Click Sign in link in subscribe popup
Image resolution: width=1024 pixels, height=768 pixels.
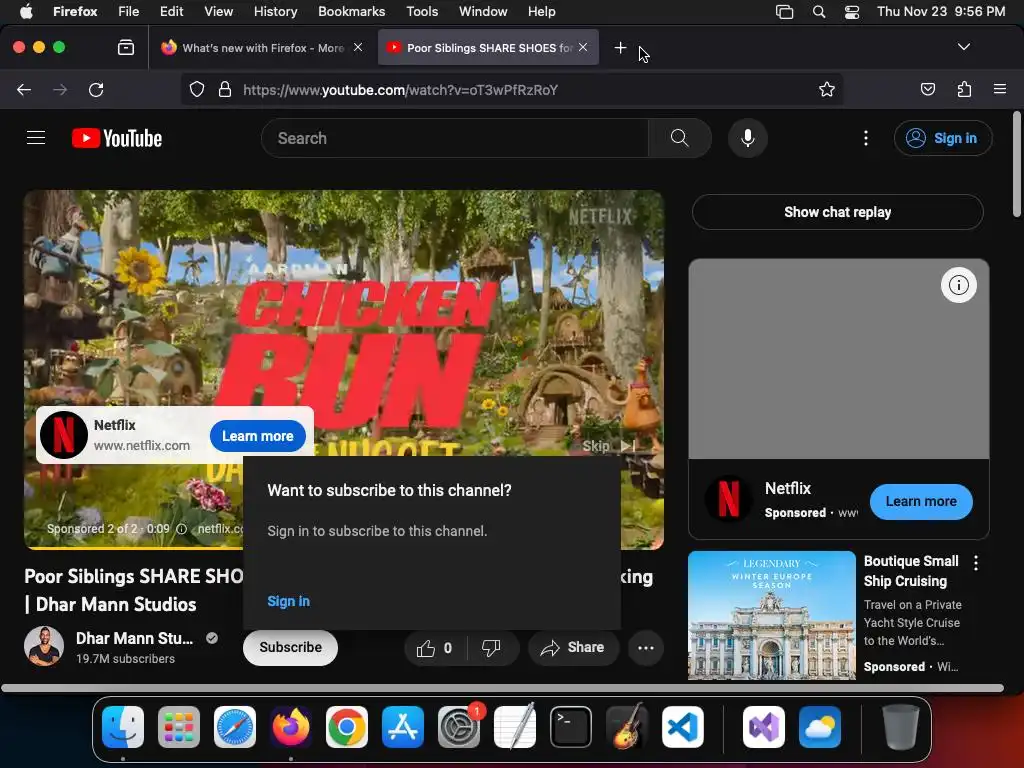tap(288, 601)
